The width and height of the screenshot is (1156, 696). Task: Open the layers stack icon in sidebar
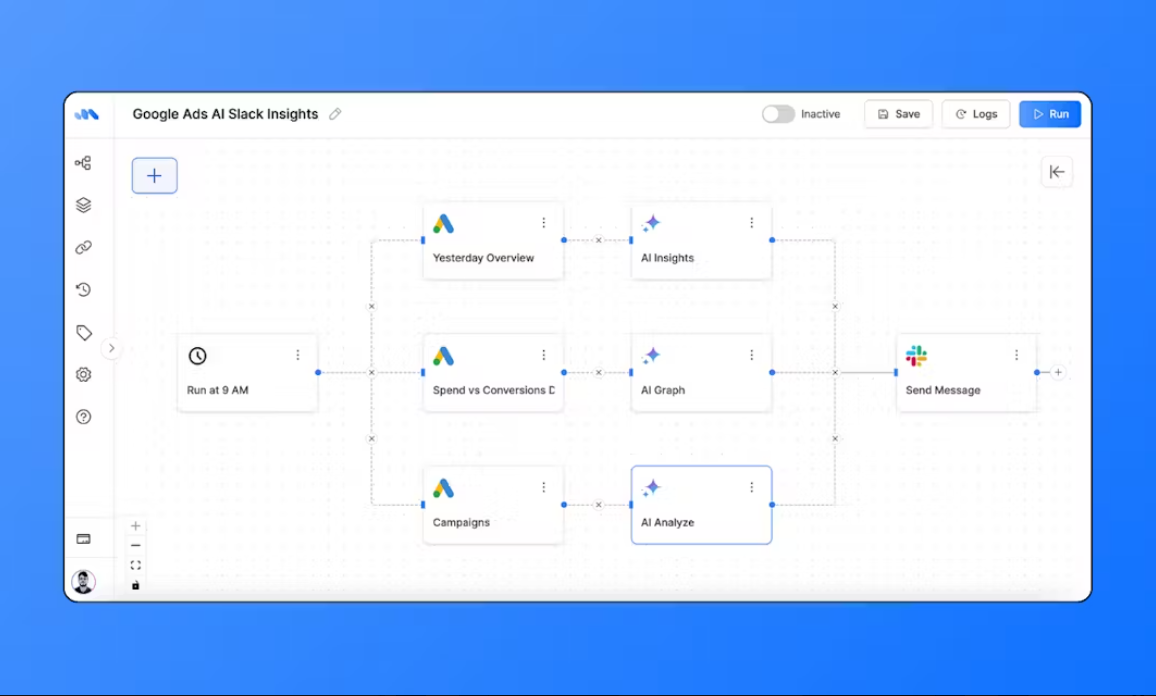coord(83,205)
